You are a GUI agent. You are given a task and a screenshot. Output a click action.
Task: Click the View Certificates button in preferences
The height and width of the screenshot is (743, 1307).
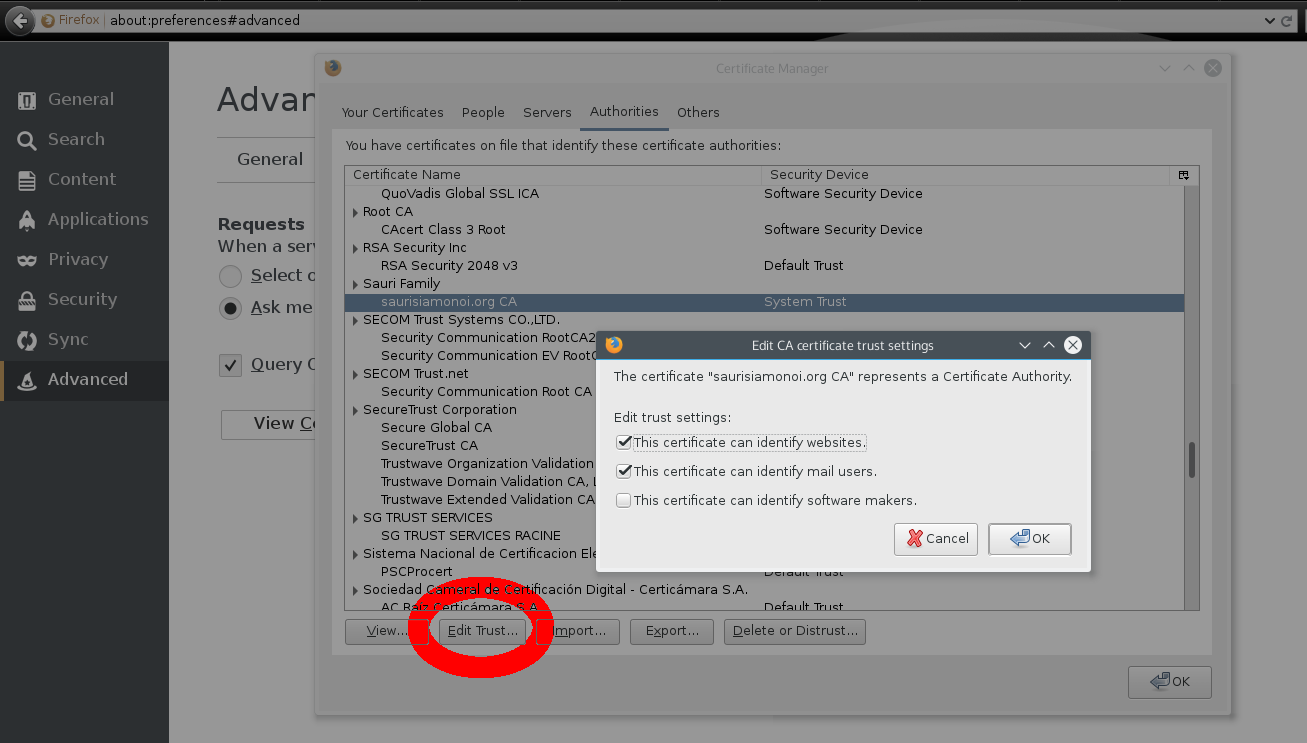click(268, 424)
